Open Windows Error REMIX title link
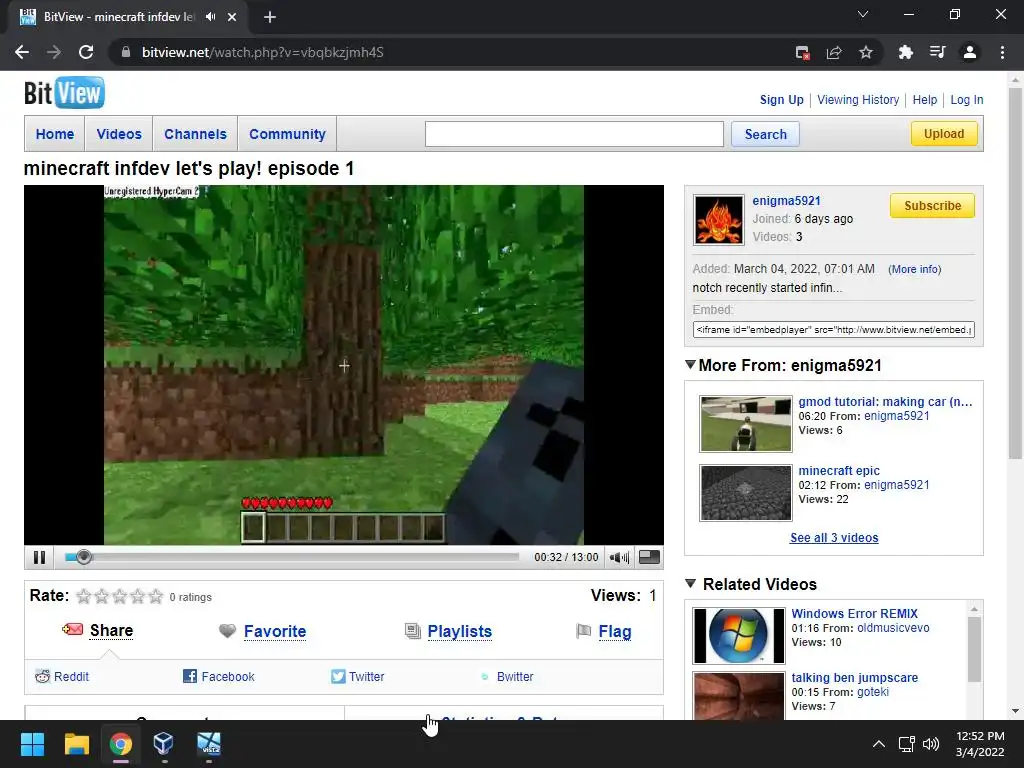Viewport: 1024px width, 768px height. click(854, 614)
